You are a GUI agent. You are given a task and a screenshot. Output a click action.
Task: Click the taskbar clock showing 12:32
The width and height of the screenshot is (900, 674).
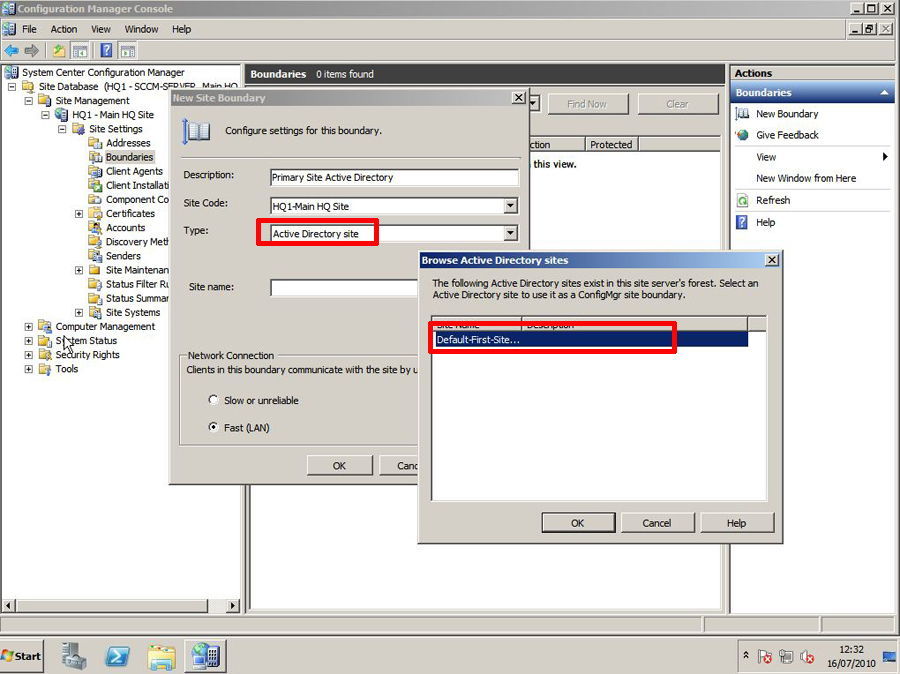pyautogui.click(x=851, y=656)
